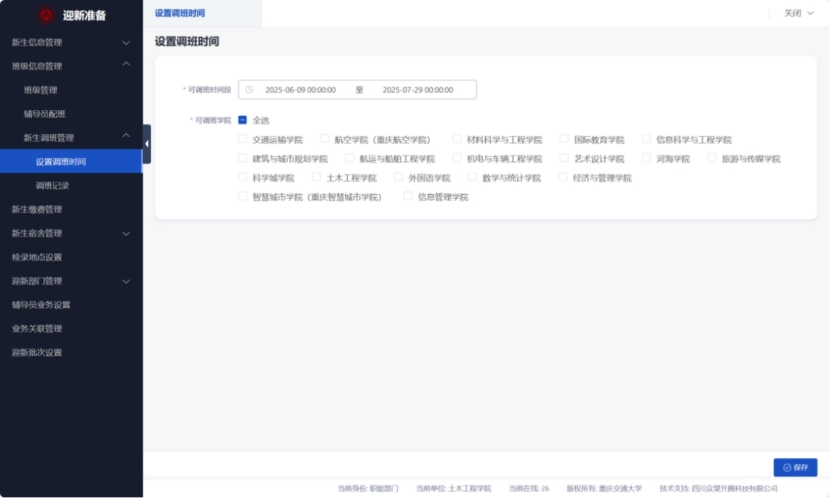Viewport: 831px width, 498px height.
Task: Expand the 新生信息管理 menu chevron
Action: pyautogui.click(x=126, y=43)
